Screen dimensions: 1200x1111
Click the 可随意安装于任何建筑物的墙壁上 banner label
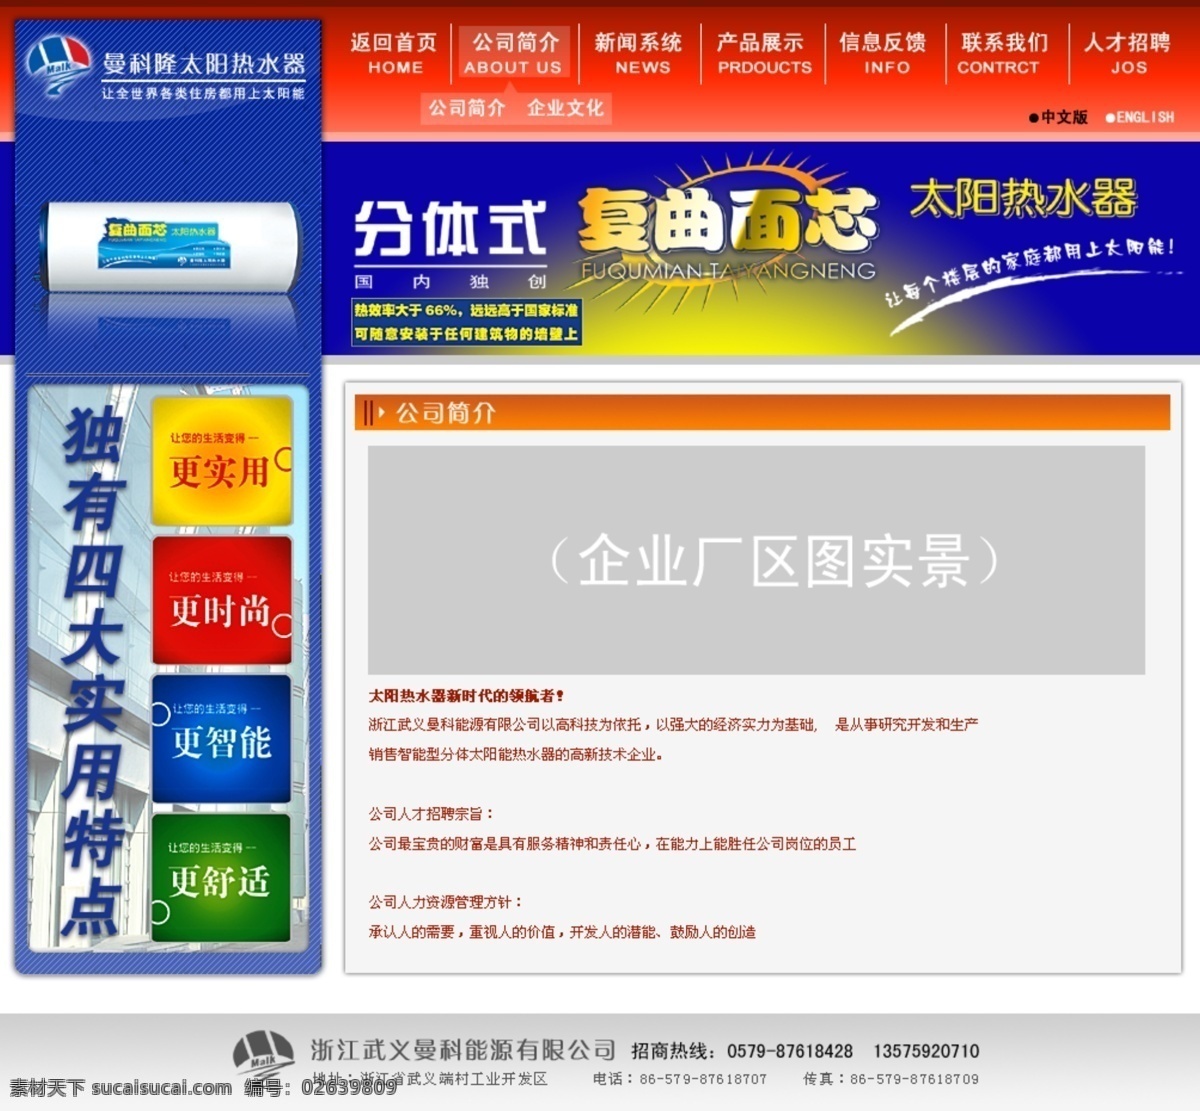[x=466, y=334]
